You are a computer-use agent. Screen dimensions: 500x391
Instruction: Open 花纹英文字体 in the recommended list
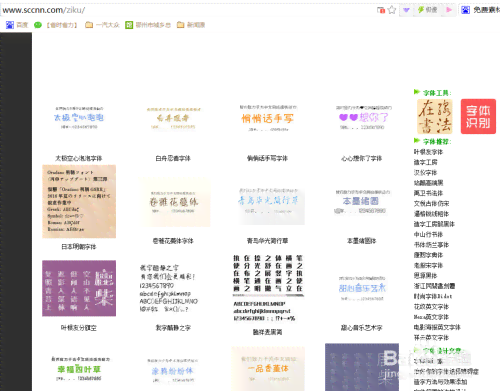click(x=431, y=307)
